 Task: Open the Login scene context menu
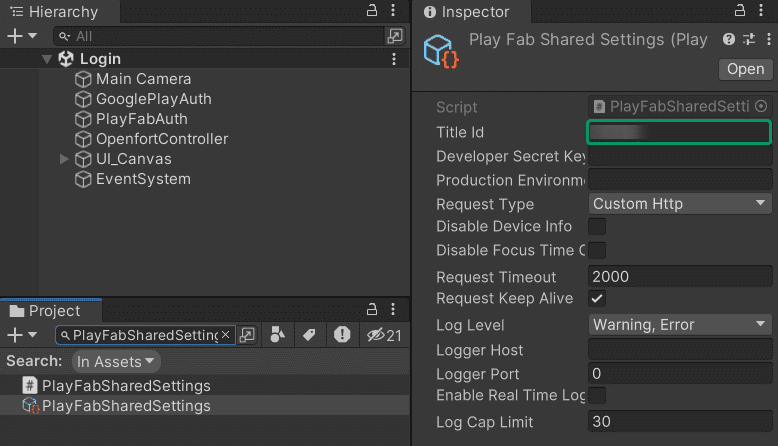click(394, 59)
